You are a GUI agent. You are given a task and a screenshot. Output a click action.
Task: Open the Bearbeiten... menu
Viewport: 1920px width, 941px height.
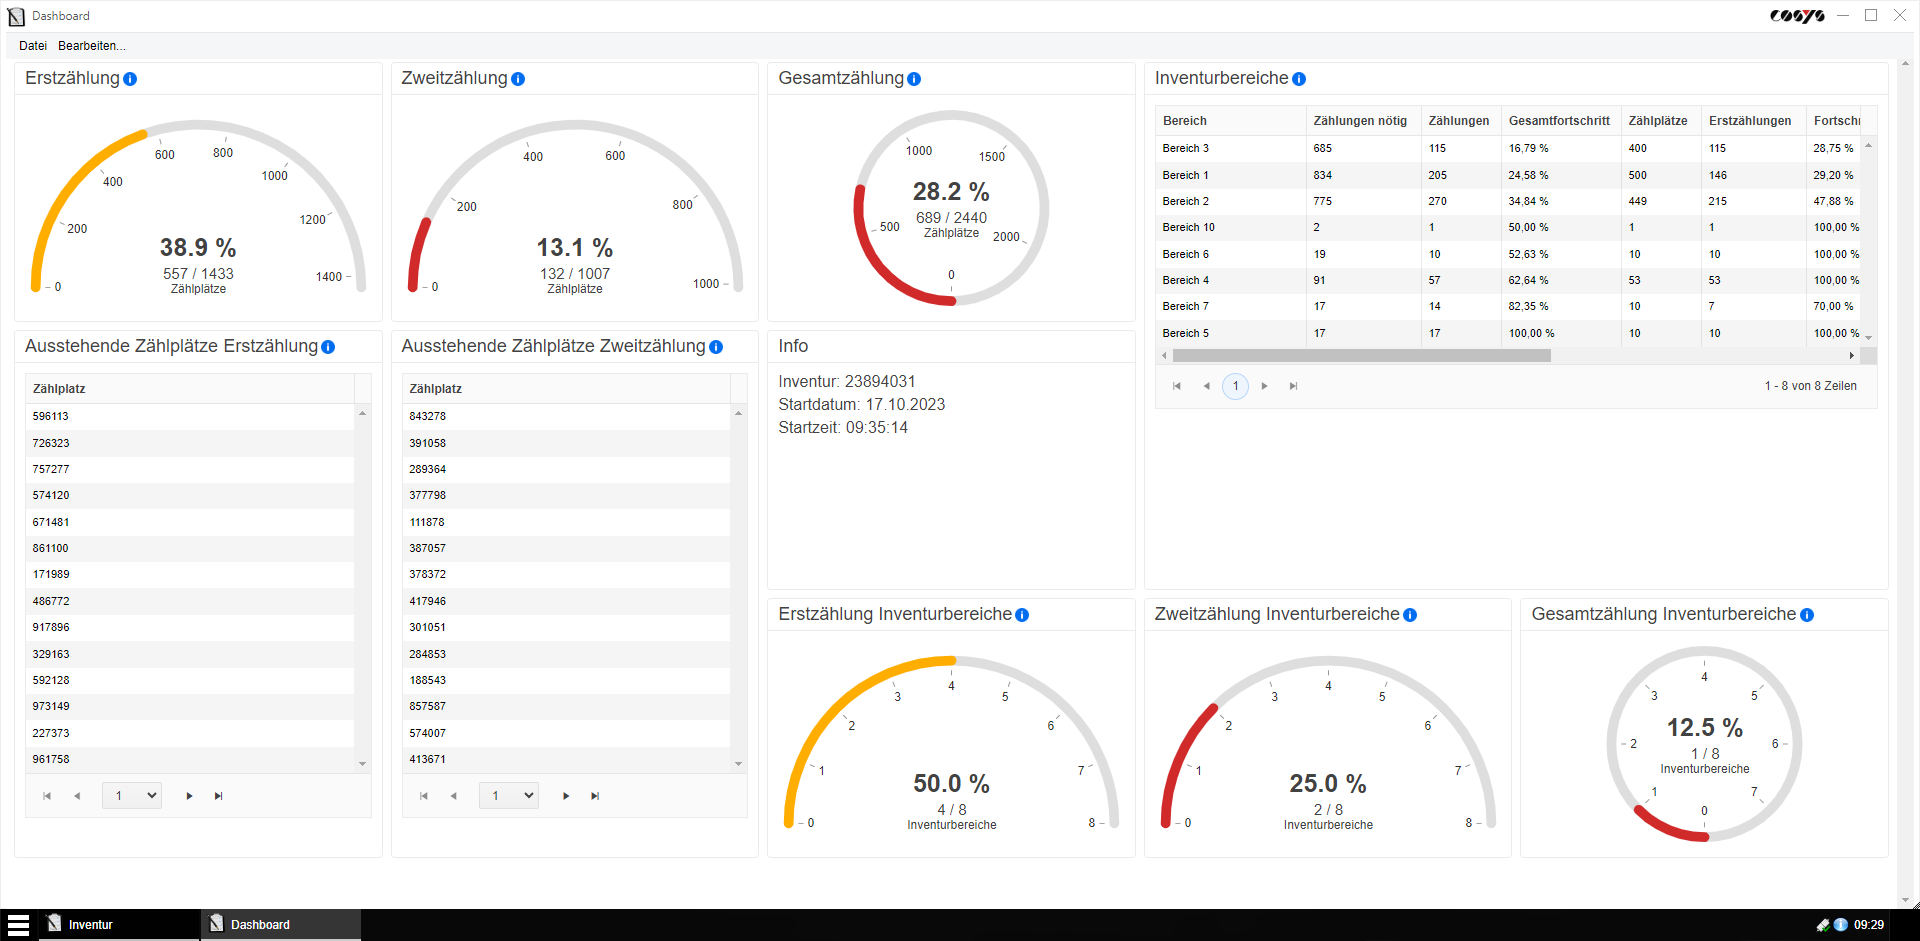pos(92,46)
